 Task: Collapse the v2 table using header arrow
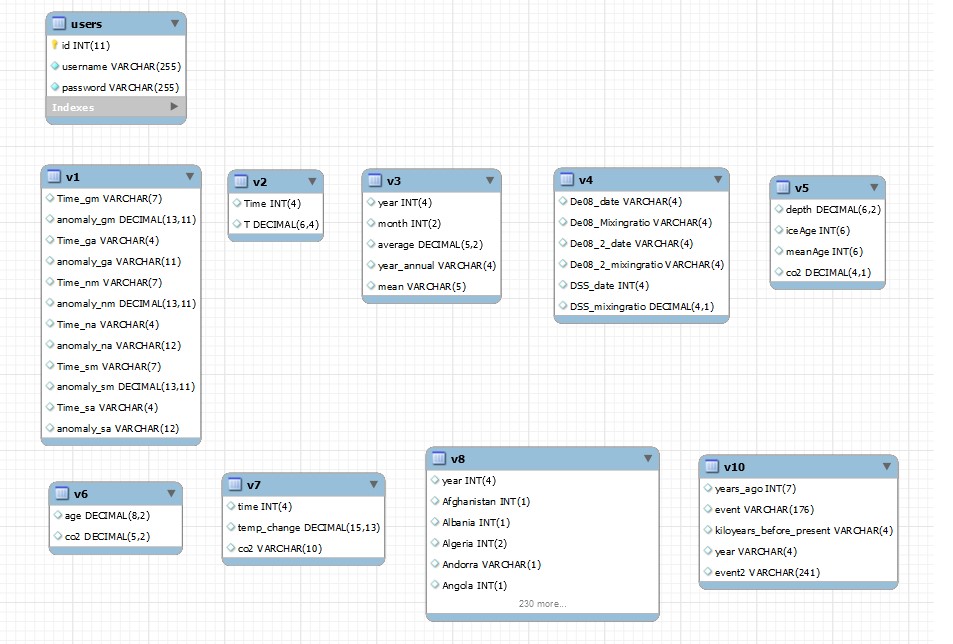(312, 181)
